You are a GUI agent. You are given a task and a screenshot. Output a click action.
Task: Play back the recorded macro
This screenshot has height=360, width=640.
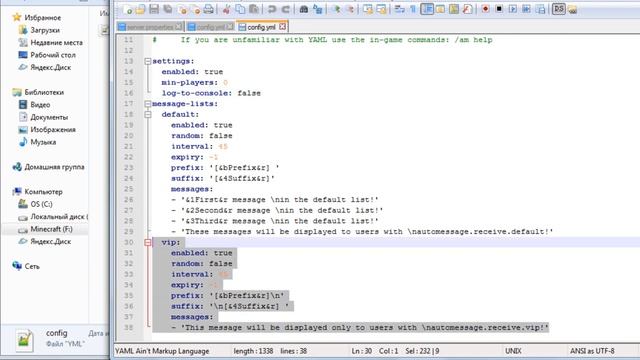click(513, 9)
